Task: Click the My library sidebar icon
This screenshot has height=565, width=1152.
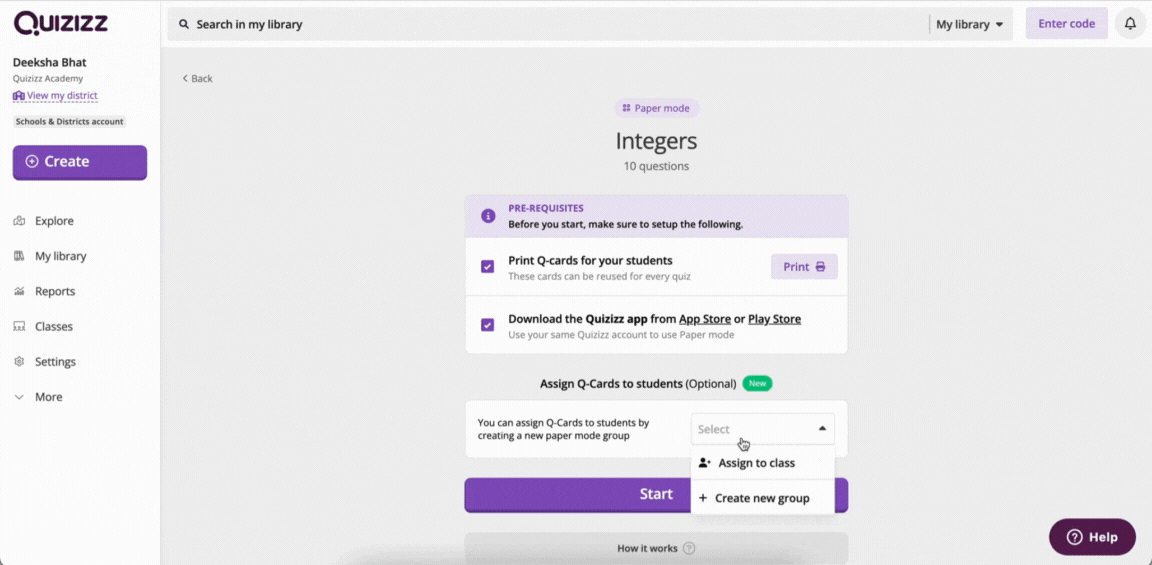Action: (20, 256)
